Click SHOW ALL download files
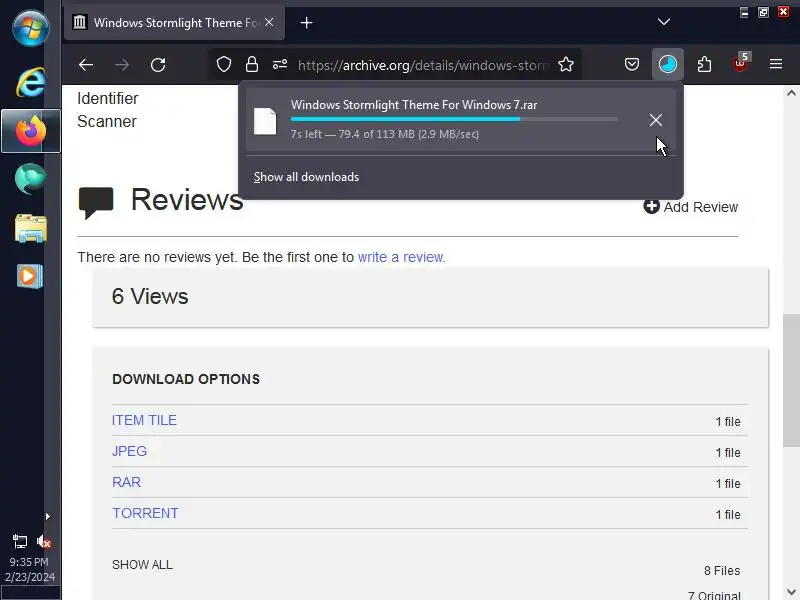Image resolution: width=800 pixels, height=600 pixels. (x=142, y=565)
